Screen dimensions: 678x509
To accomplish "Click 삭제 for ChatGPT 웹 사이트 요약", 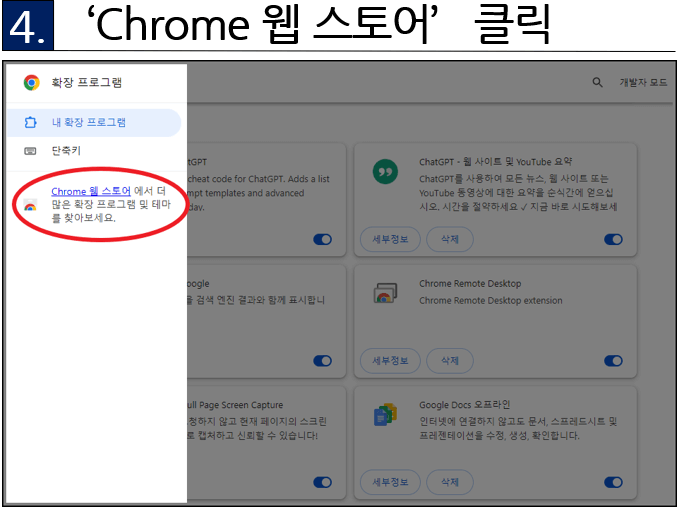I will (x=450, y=239).
